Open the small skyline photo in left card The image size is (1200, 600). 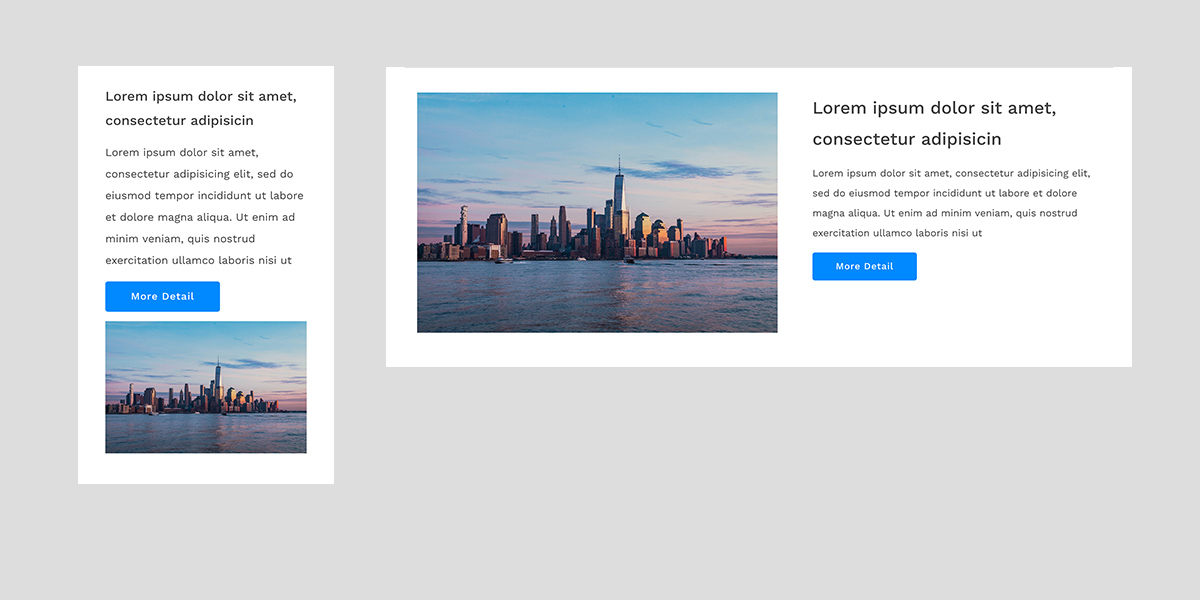206,387
